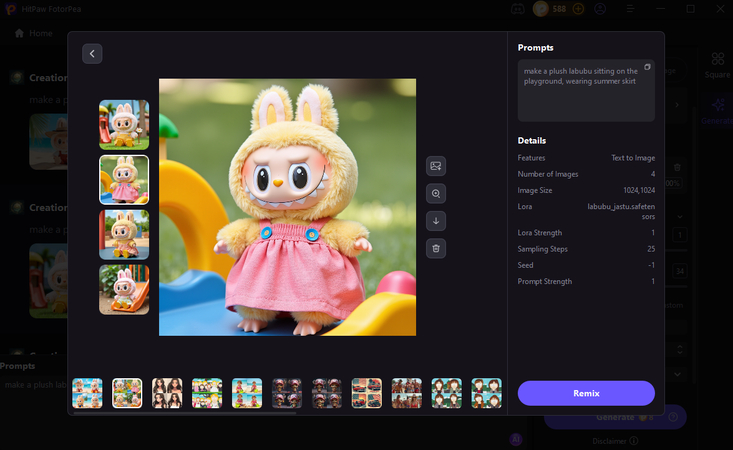Zoom into image with magnifier icon
The height and width of the screenshot is (450, 733).
click(436, 193)
